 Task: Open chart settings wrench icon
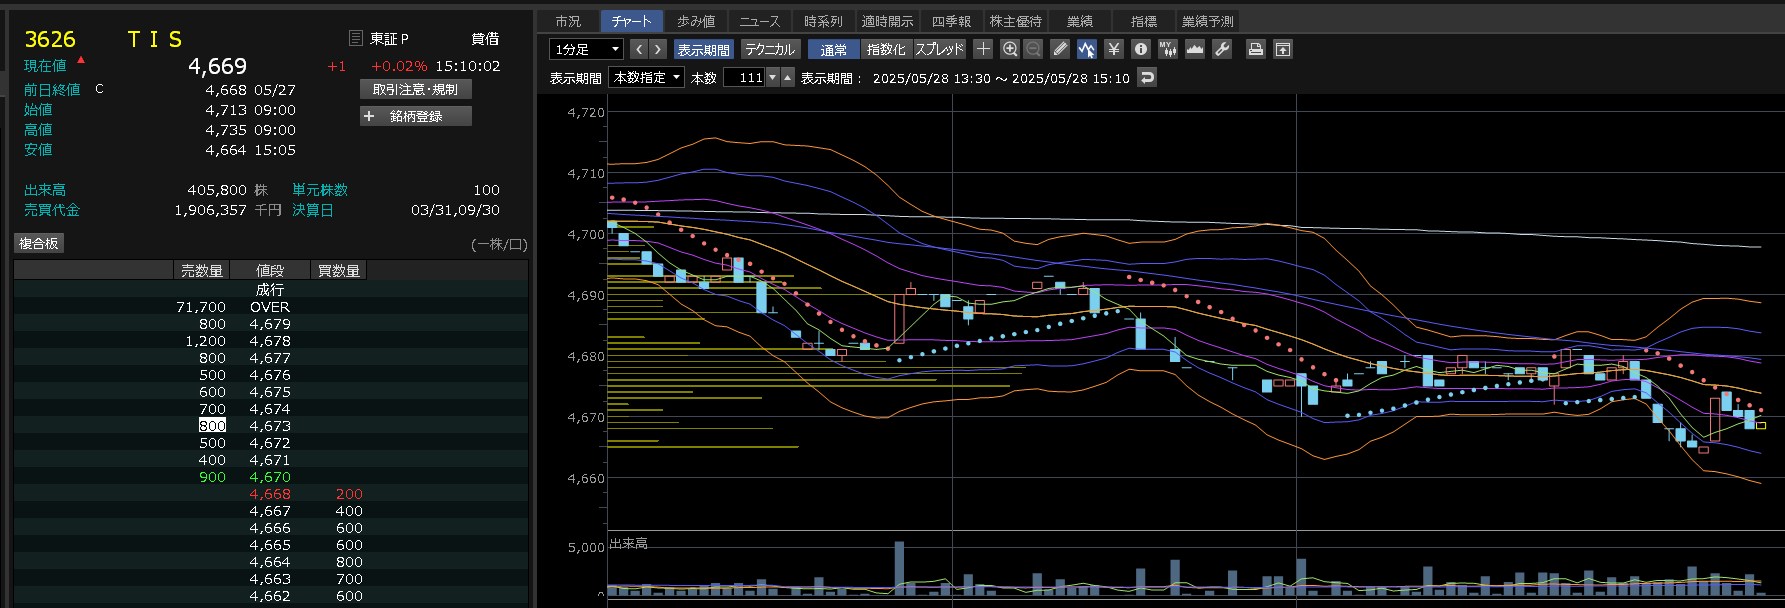[x=1222, y=49]
